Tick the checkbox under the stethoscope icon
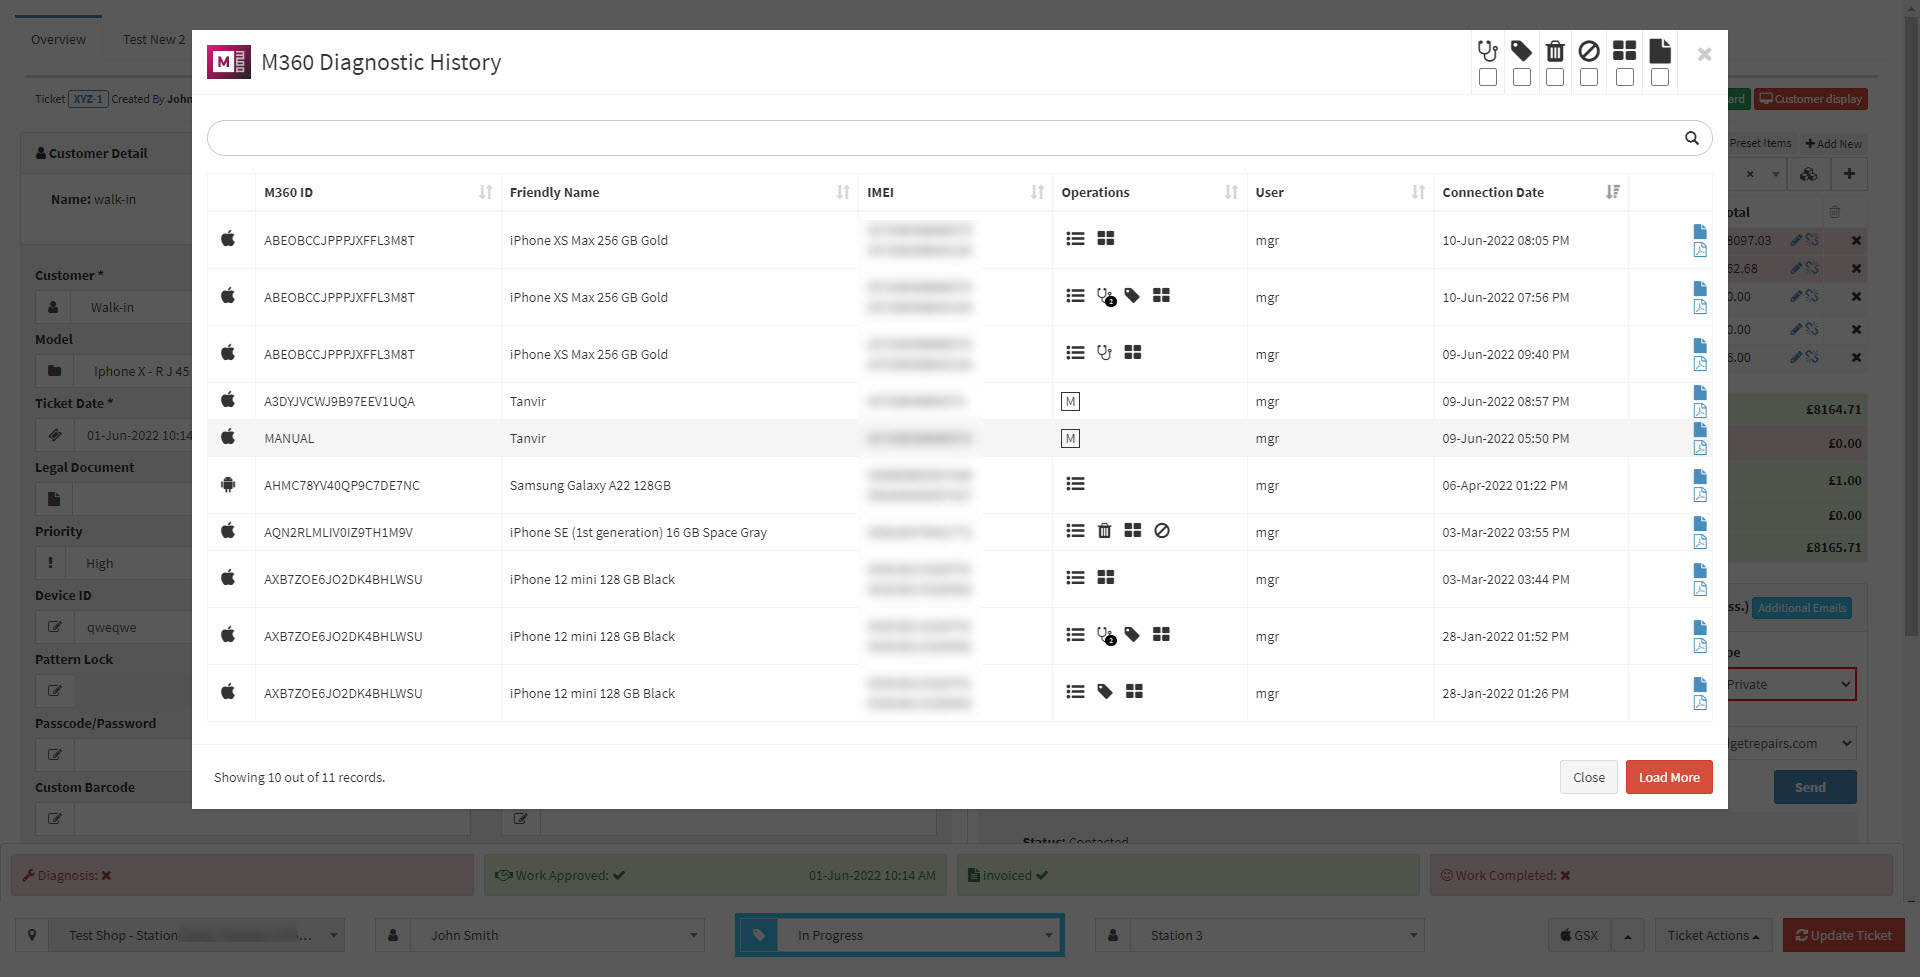Image resolution: width=1920 pixels, height=977 pixels. 1488,77
